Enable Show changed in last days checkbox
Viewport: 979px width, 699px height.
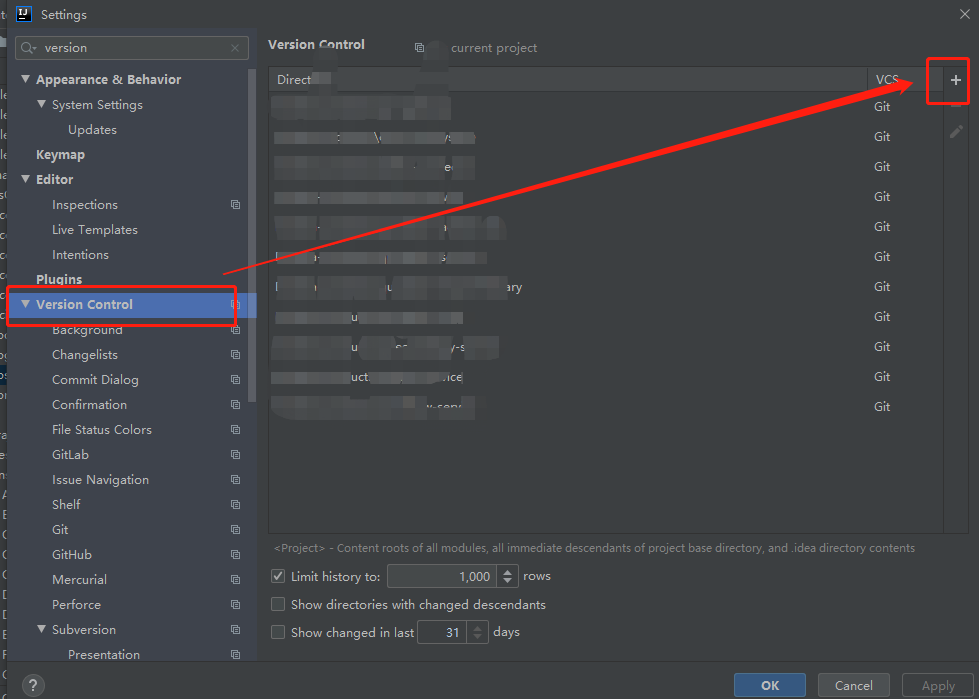[x=278, y=632]
